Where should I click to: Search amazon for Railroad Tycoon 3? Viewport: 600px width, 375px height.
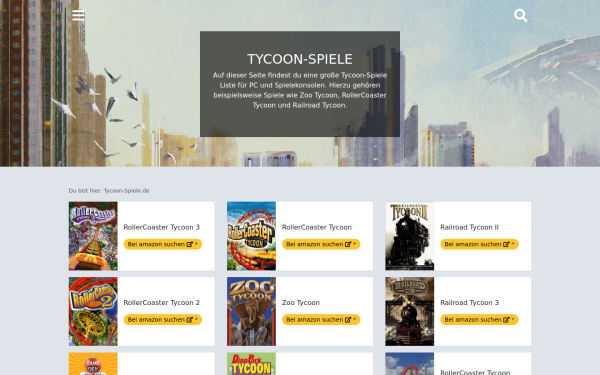479,320
